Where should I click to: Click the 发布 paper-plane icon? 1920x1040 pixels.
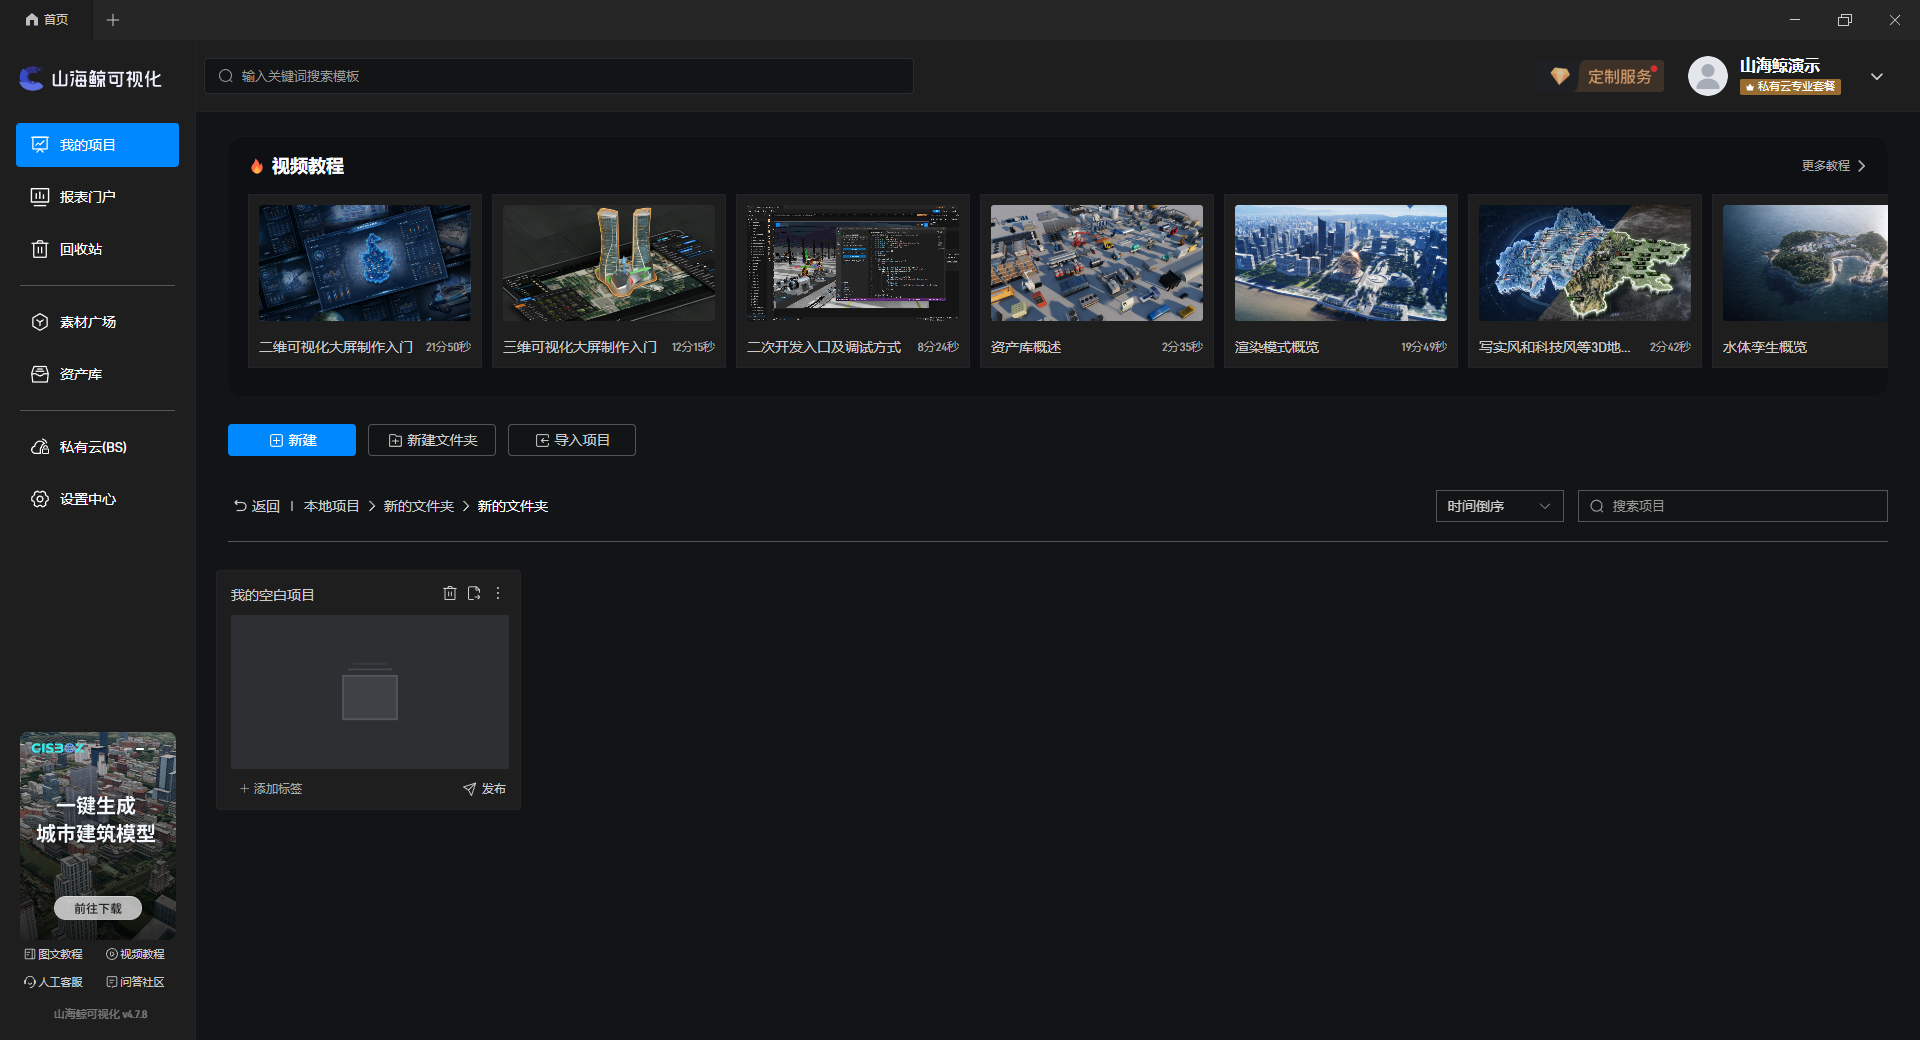point(469,789)
